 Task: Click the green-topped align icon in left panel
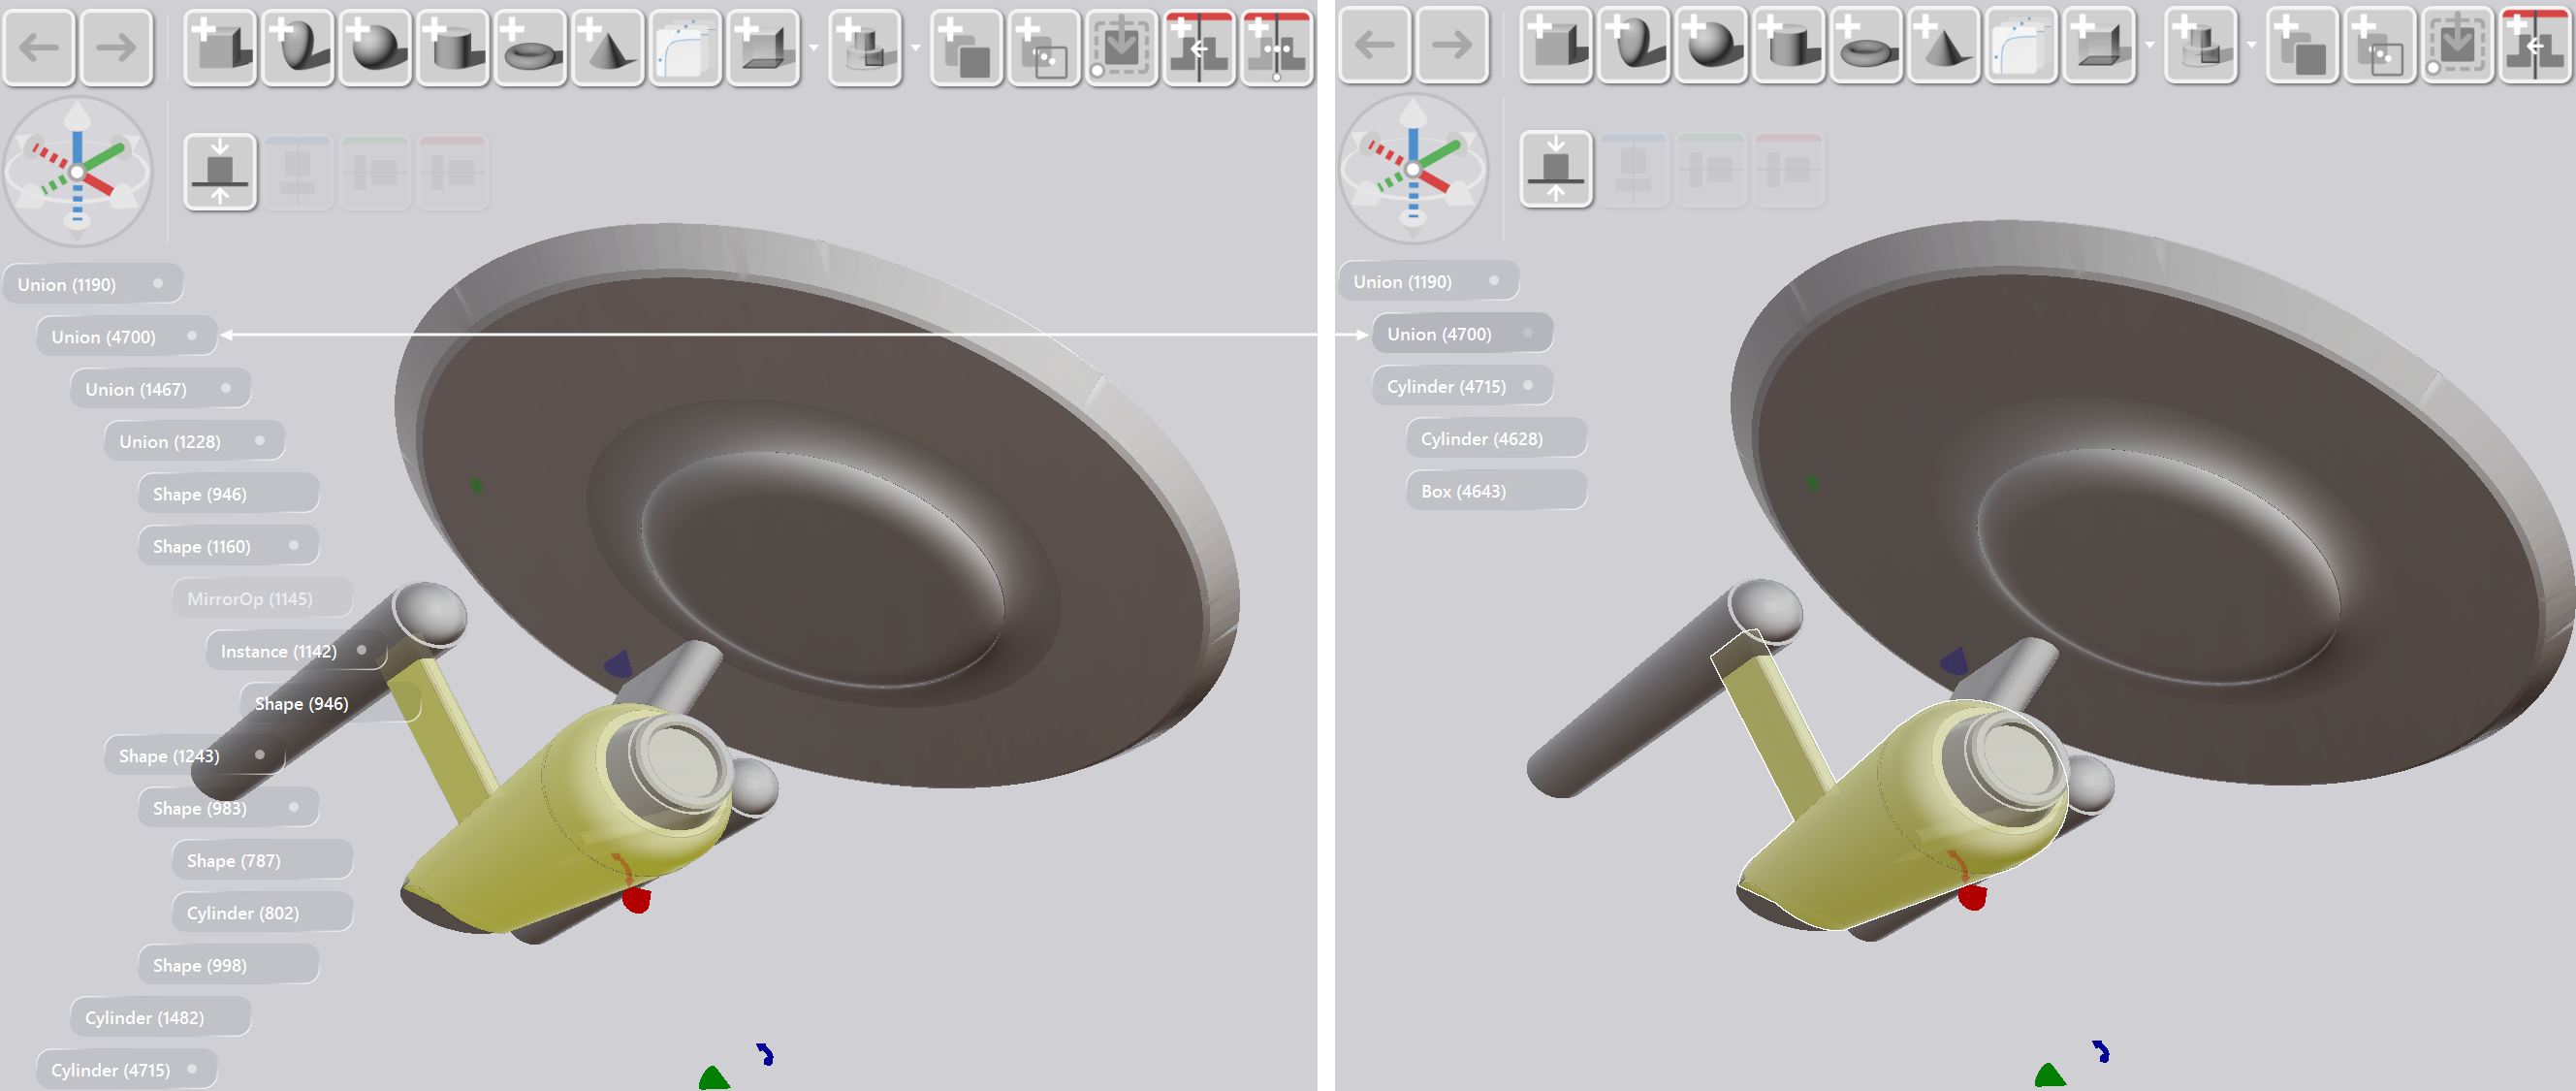pyautogui.click(x=376, y=172)
